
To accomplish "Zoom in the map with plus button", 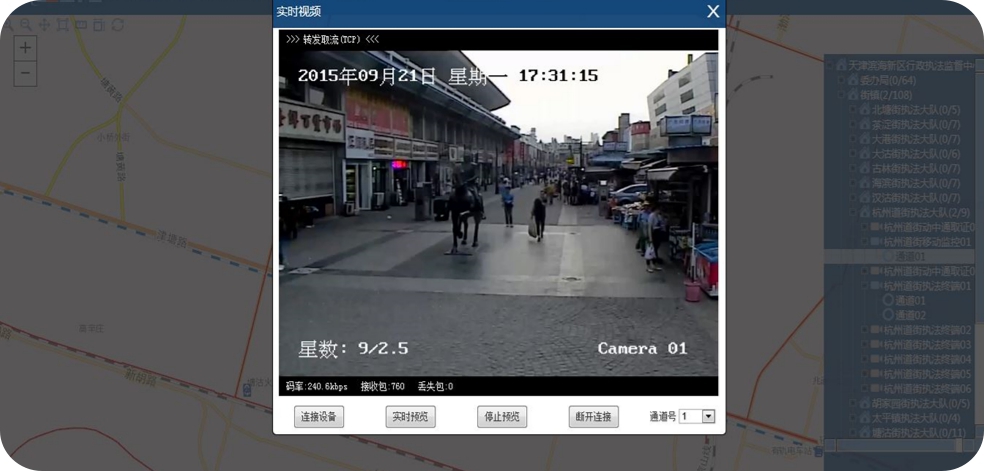I will 26,48.
